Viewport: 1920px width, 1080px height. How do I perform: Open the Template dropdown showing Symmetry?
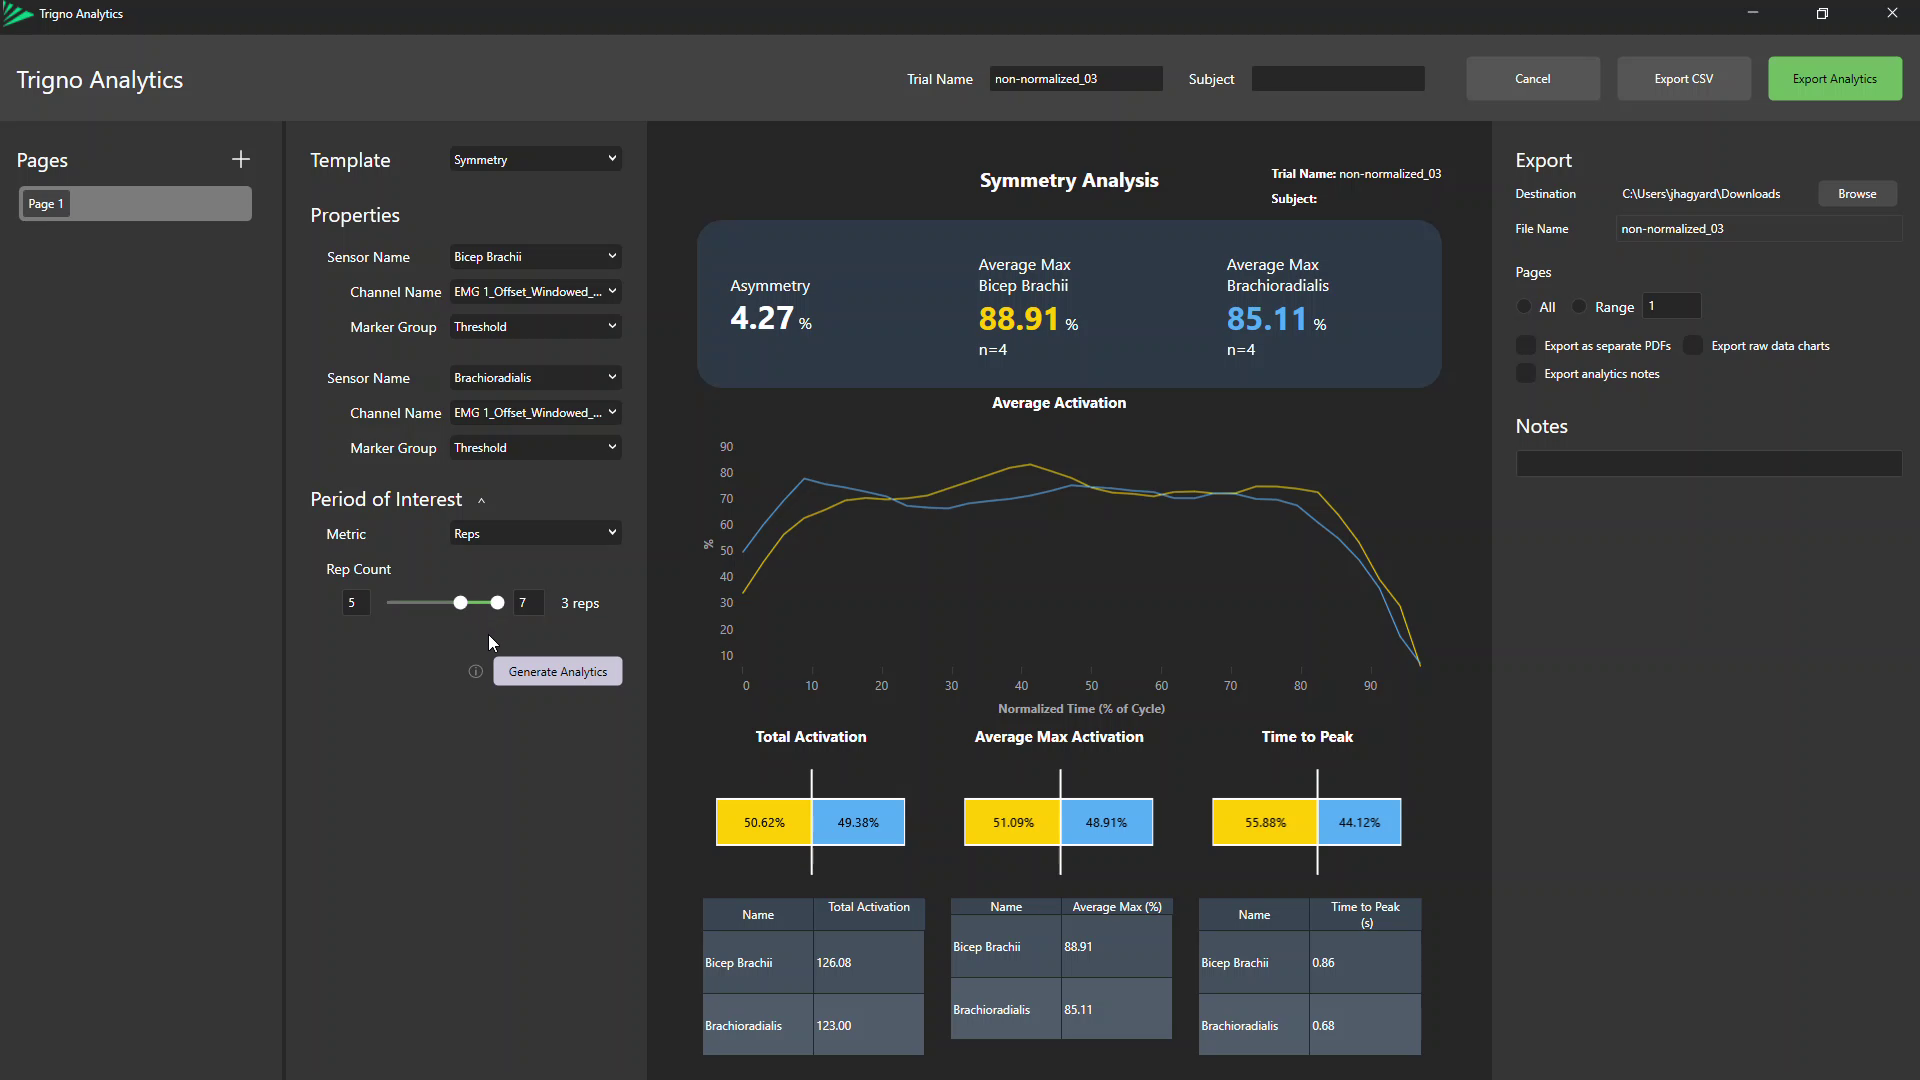pos(535,160)
